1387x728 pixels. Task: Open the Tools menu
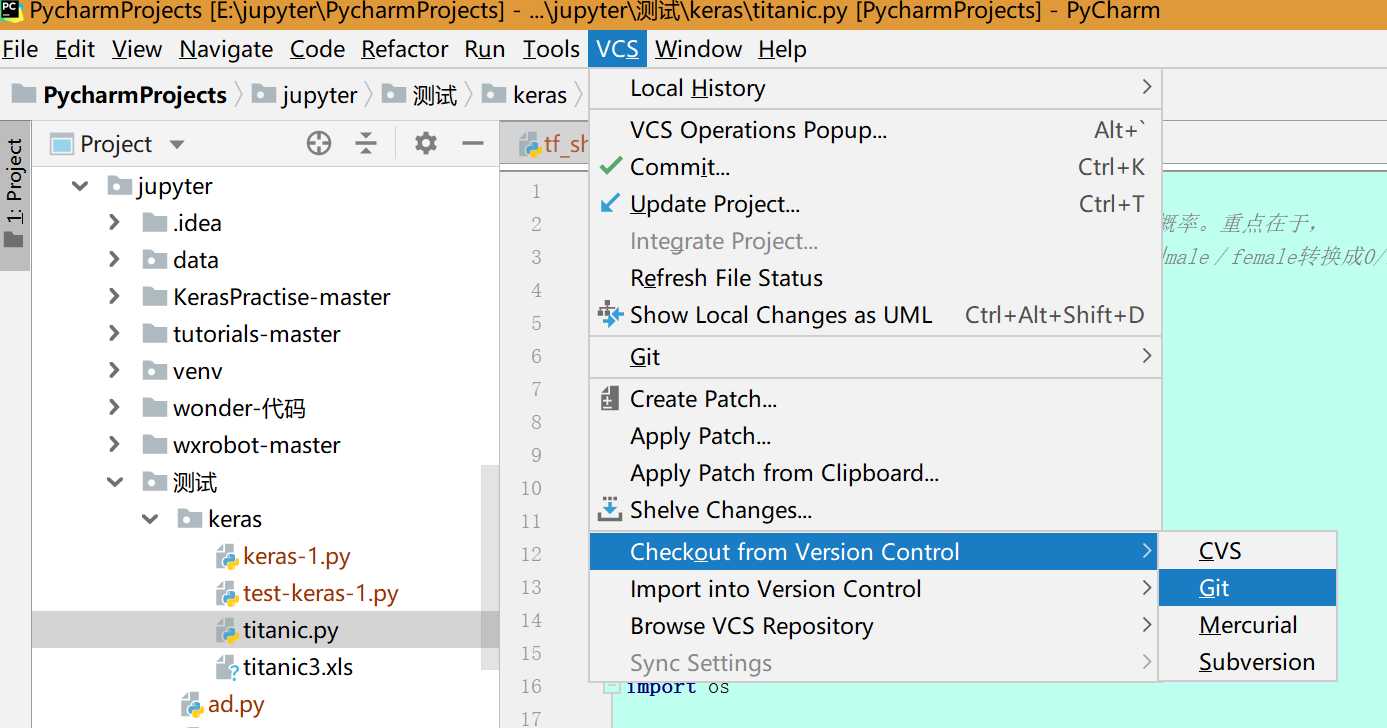[x=551, y=49]
